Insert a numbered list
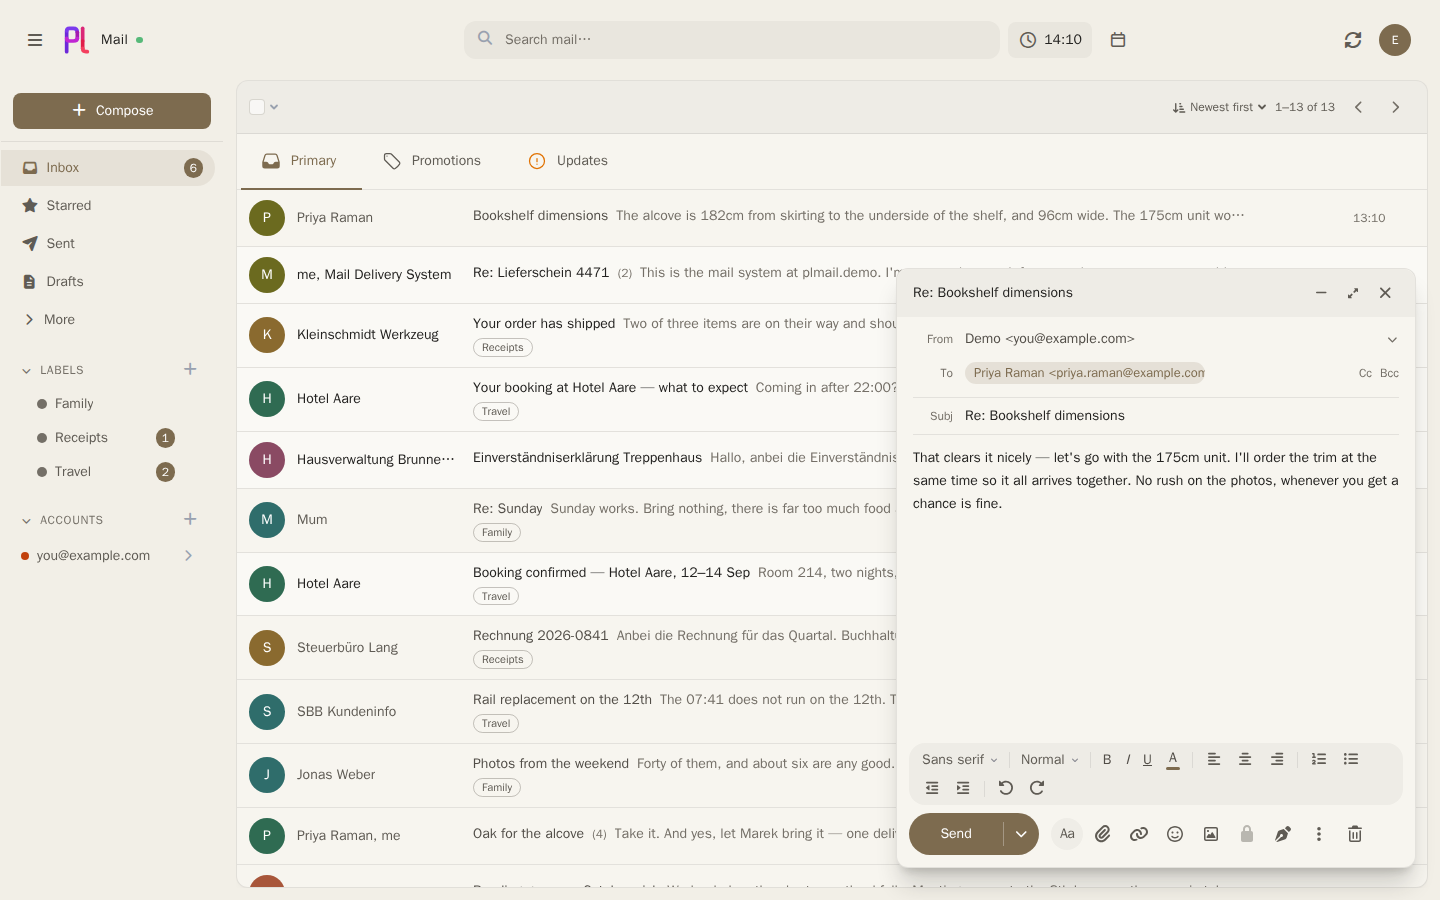1440x900 pixels. [1319, 760]
